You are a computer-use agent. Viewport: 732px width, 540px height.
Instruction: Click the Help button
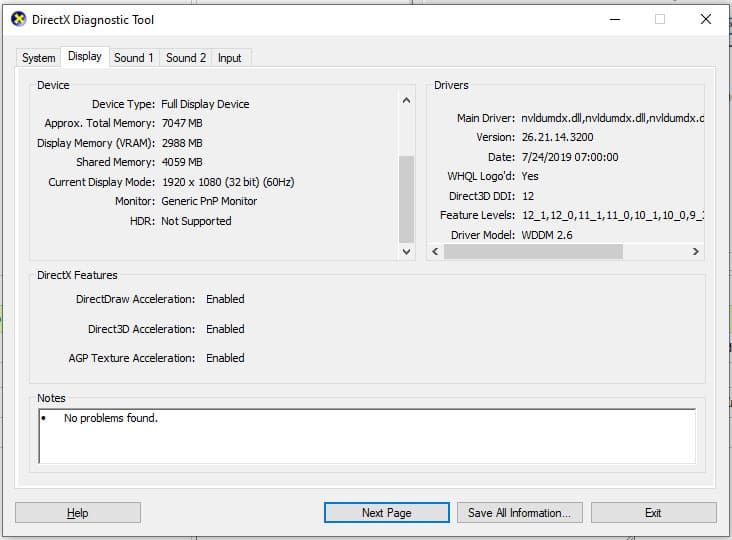pos(77,512)
